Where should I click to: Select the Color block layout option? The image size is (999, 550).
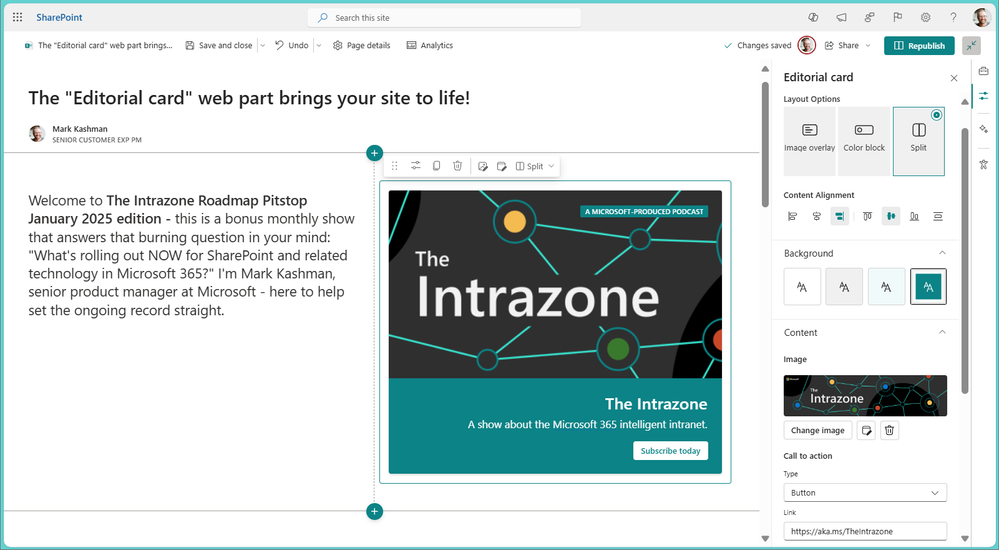tap(864, 141)
